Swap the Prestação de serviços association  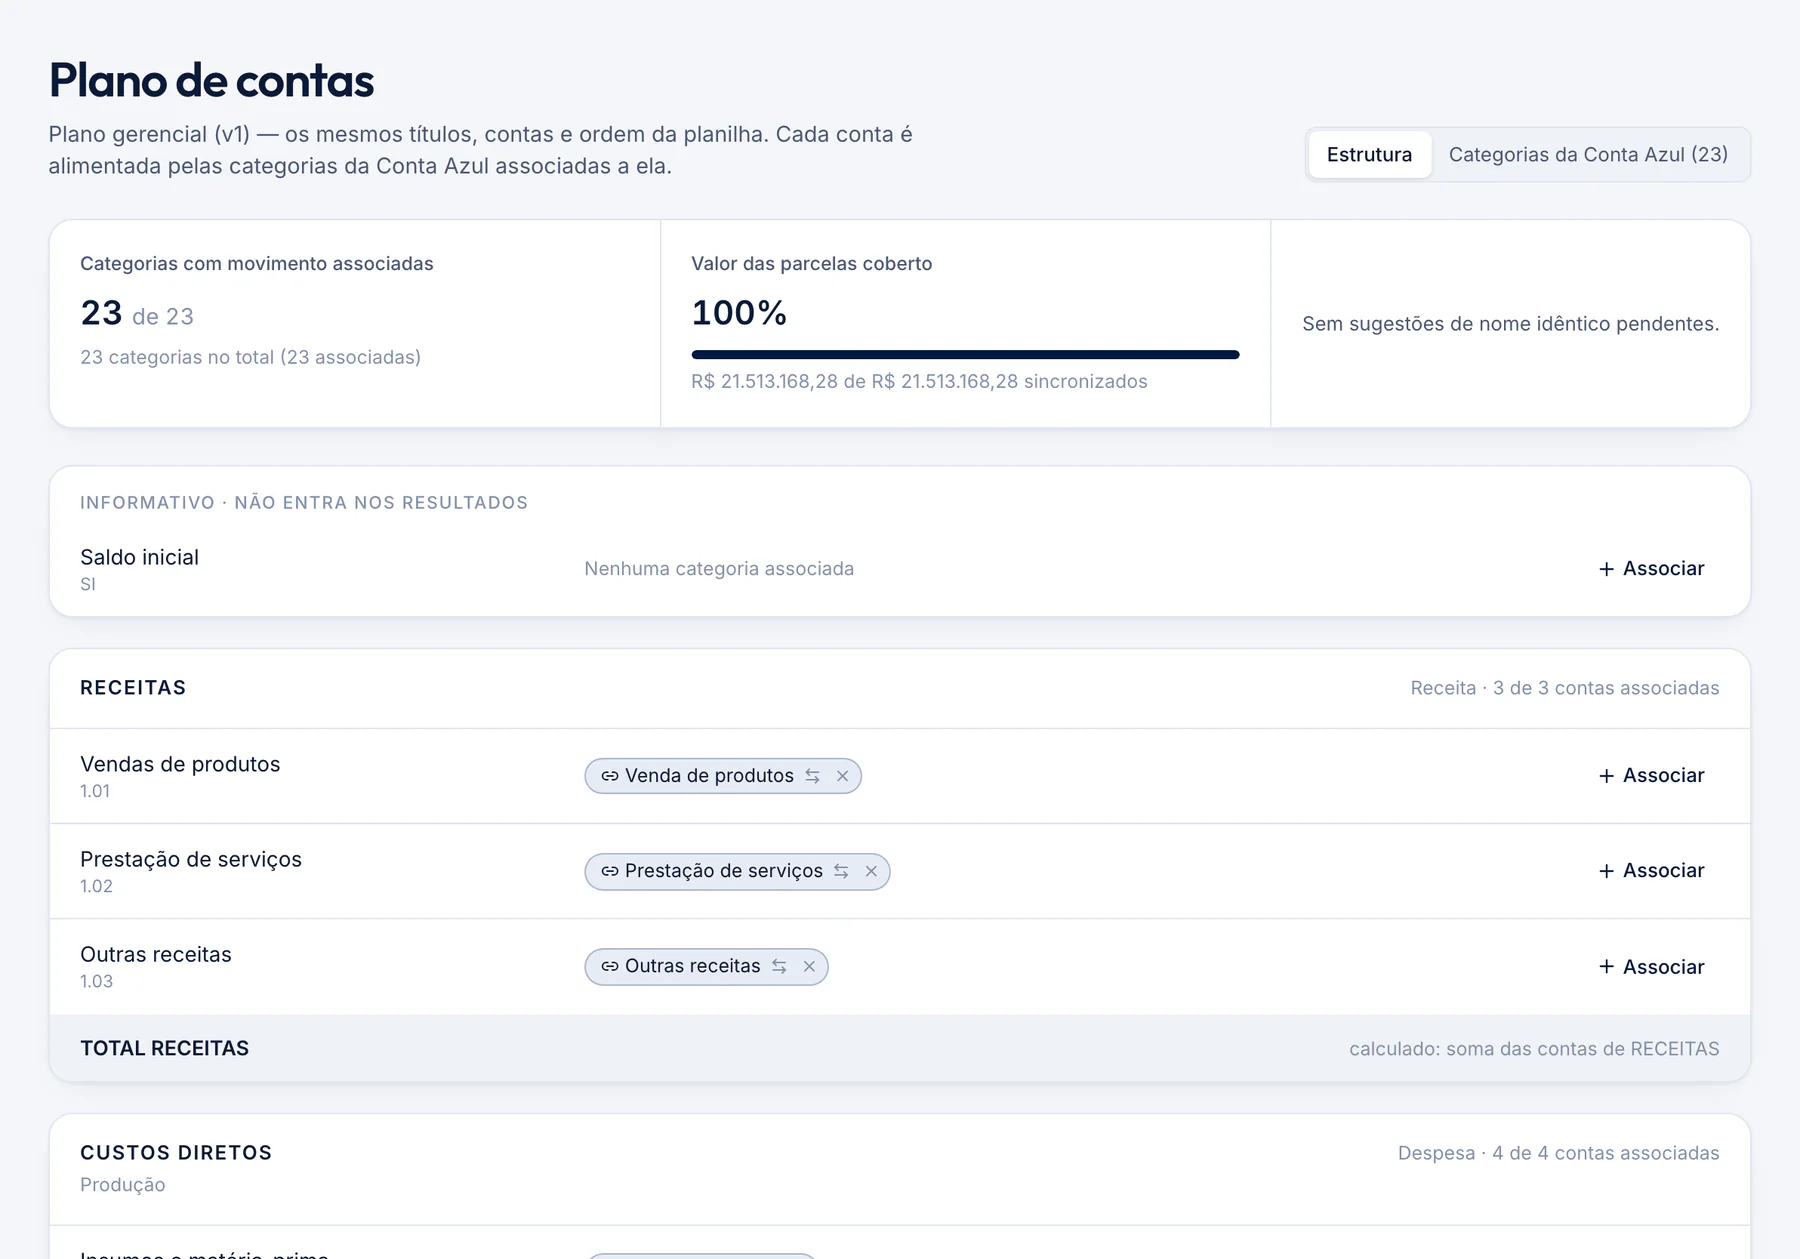[841, 871]
